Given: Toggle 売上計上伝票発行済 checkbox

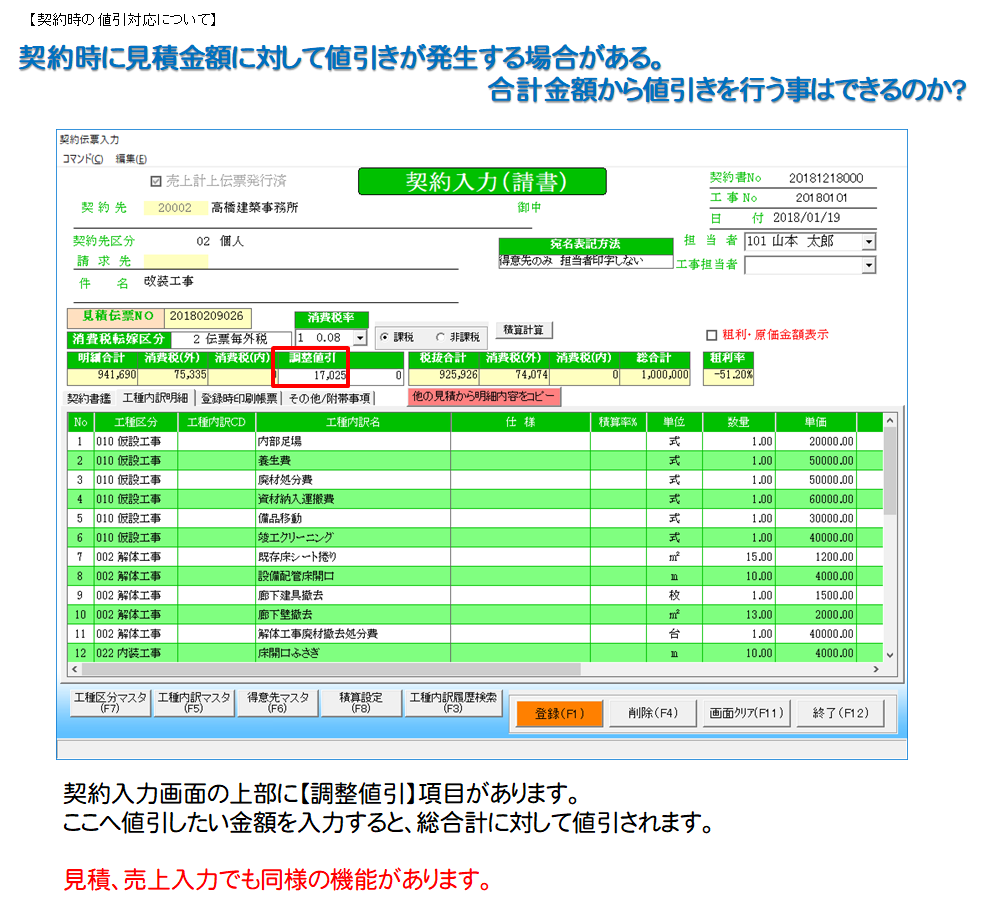Looking at the screenshot, I should coord(155,182).
